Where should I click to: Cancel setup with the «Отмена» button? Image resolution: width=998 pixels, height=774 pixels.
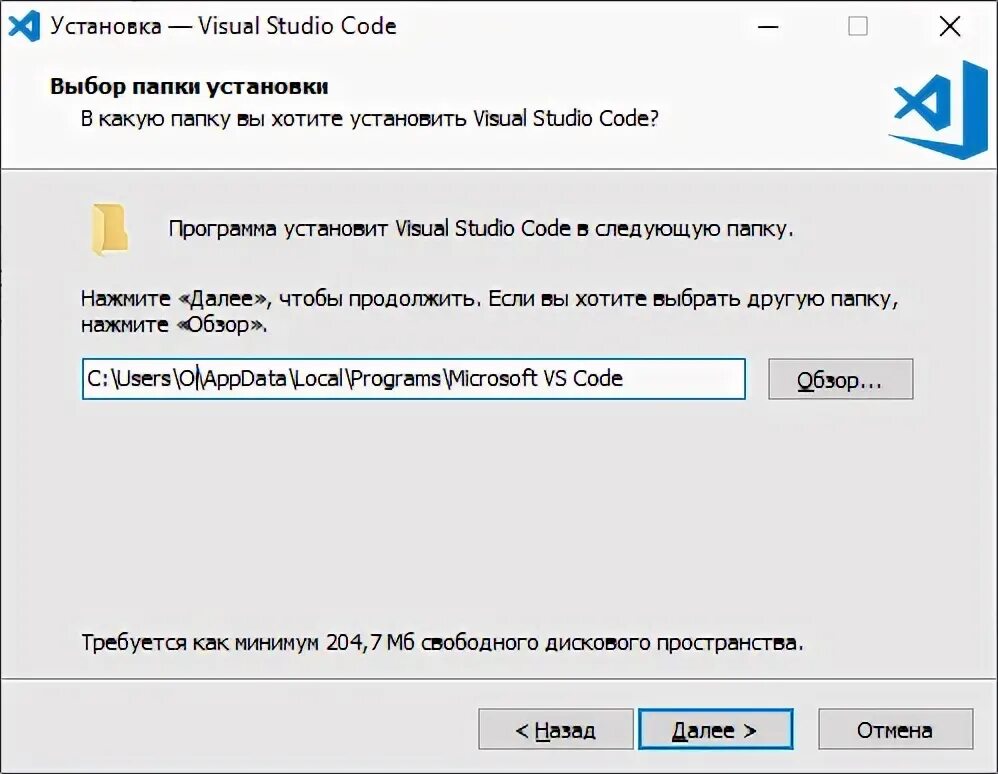point(895,730)
